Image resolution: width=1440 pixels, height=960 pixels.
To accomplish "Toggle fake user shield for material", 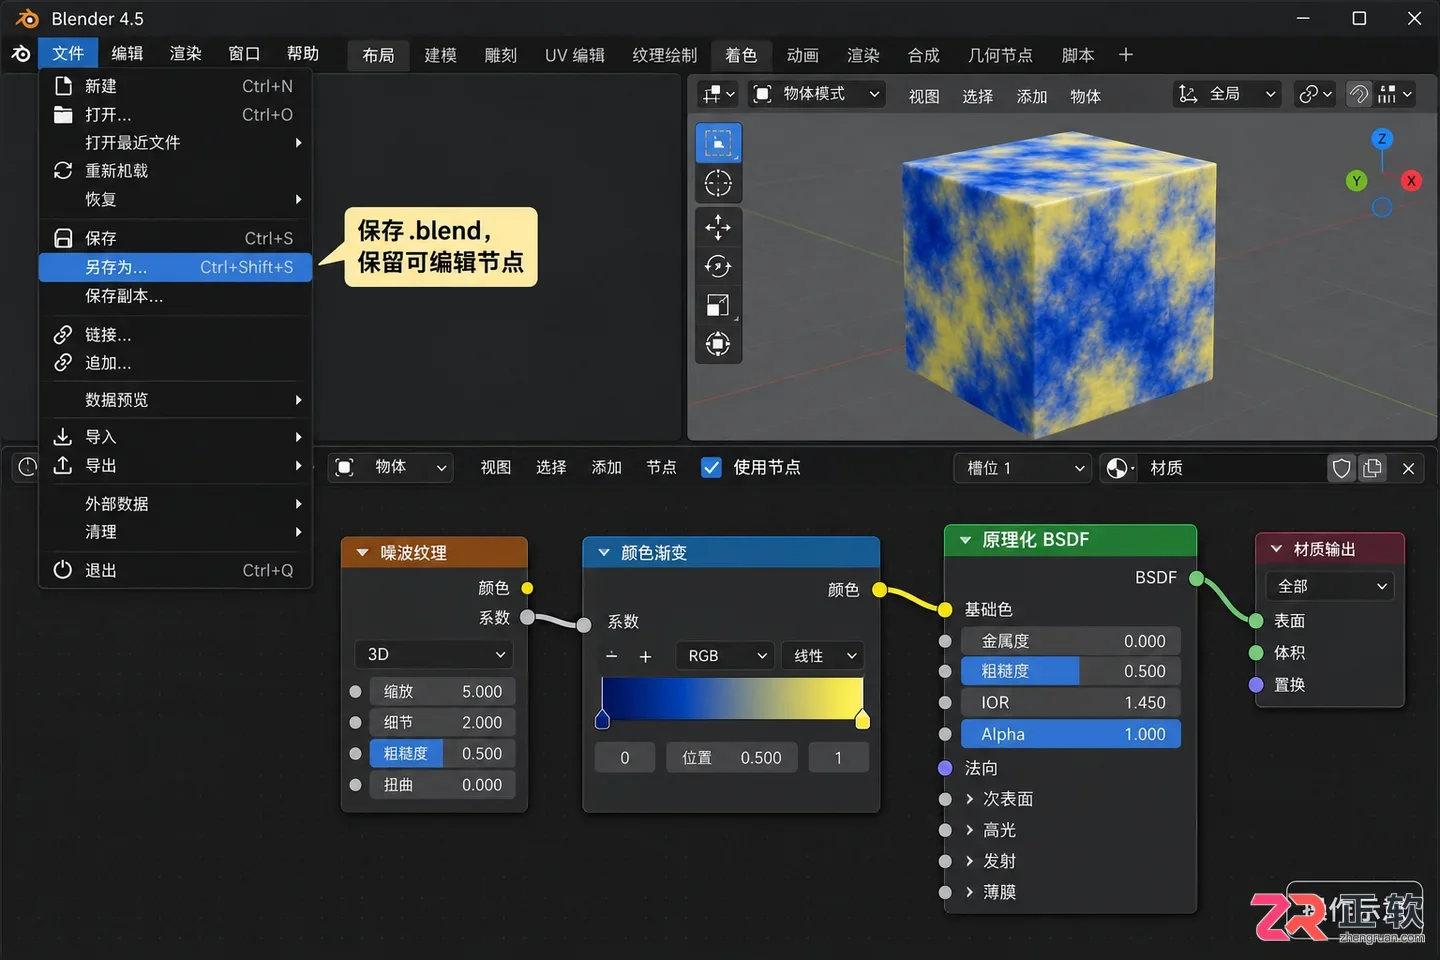I will pos(1342,468).
